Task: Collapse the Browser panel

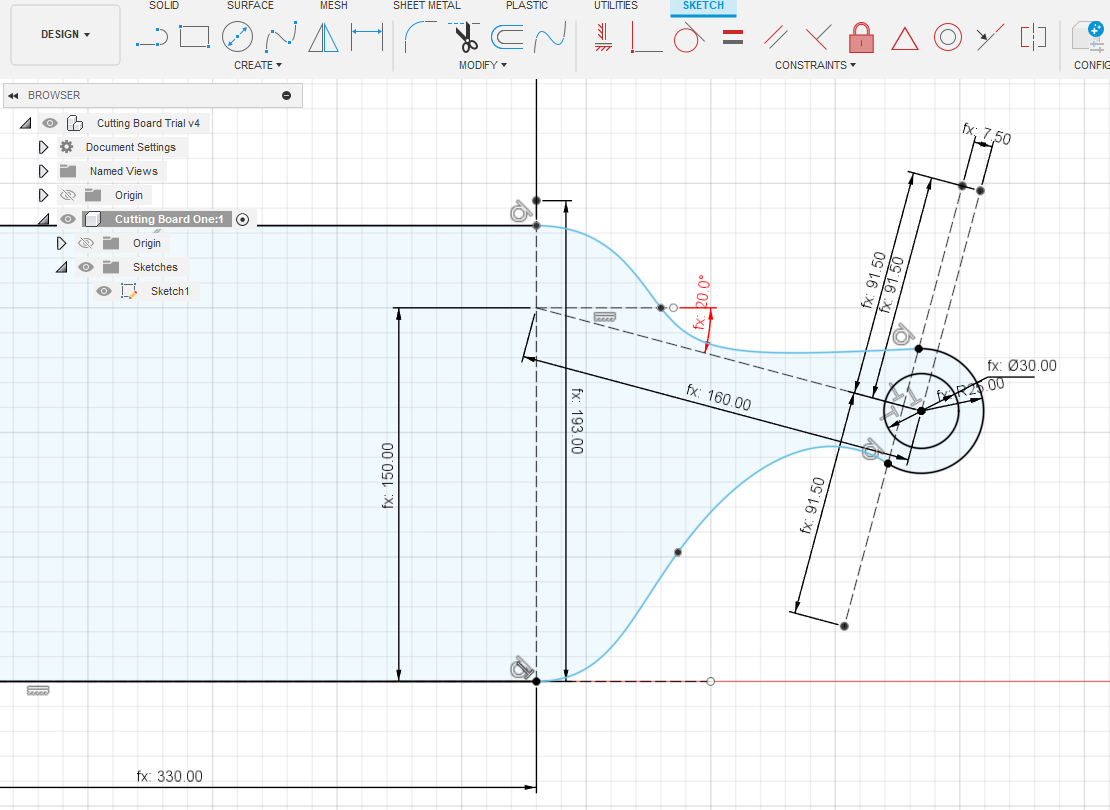Action: 12,95
